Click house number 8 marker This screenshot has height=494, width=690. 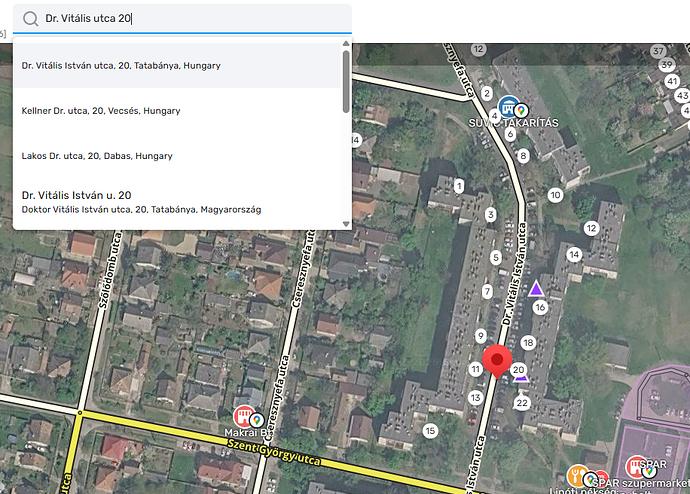tap(523, 155)
